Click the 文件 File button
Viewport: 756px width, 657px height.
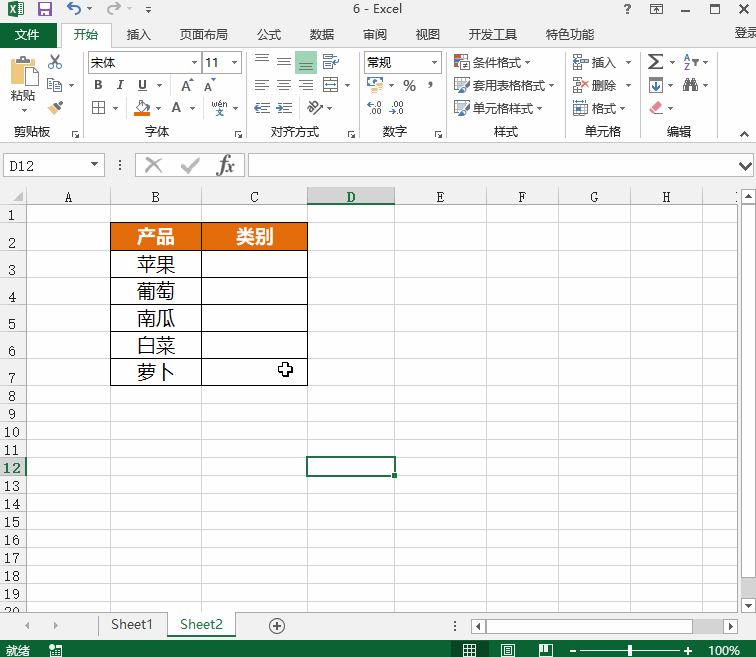tap(28, 35)
